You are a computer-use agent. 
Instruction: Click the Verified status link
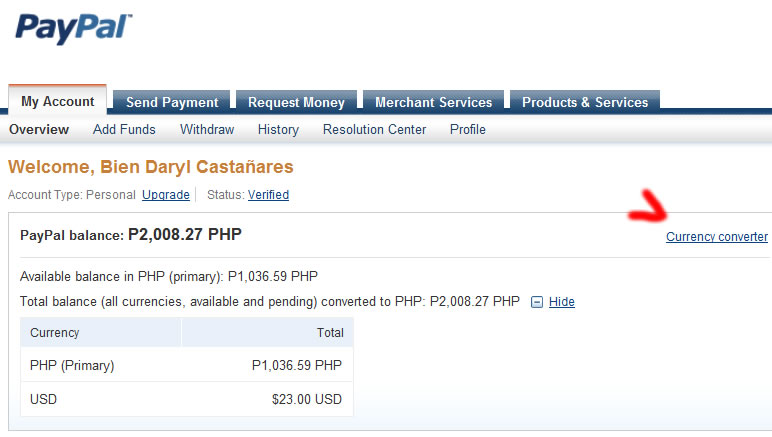(268, 195)
